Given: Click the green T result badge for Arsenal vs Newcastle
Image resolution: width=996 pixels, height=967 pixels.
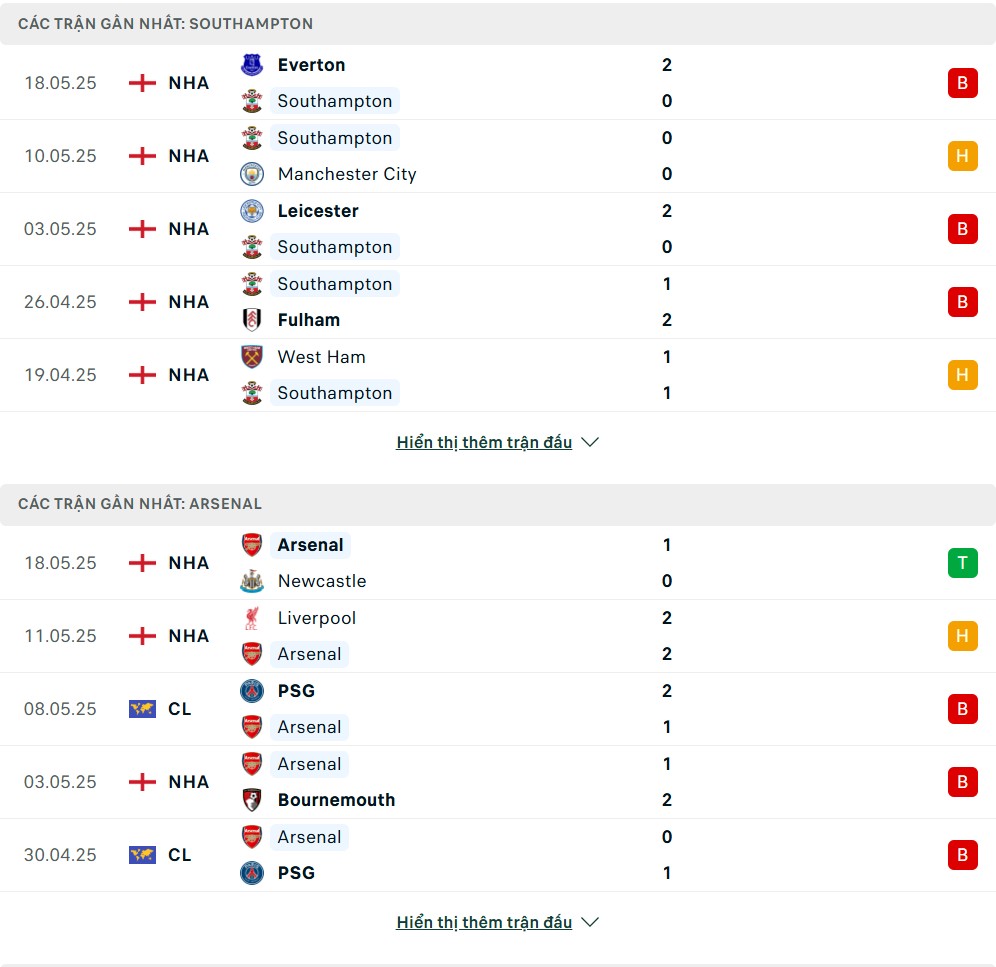Looking at the screenshot, I should point(962,563).
